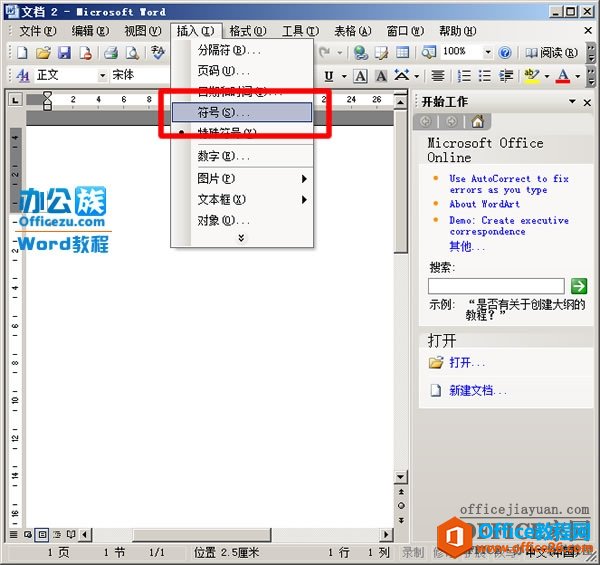Toggle the Character Shading A icon
This screenshot has width=600, height=565.
(381, 76)
